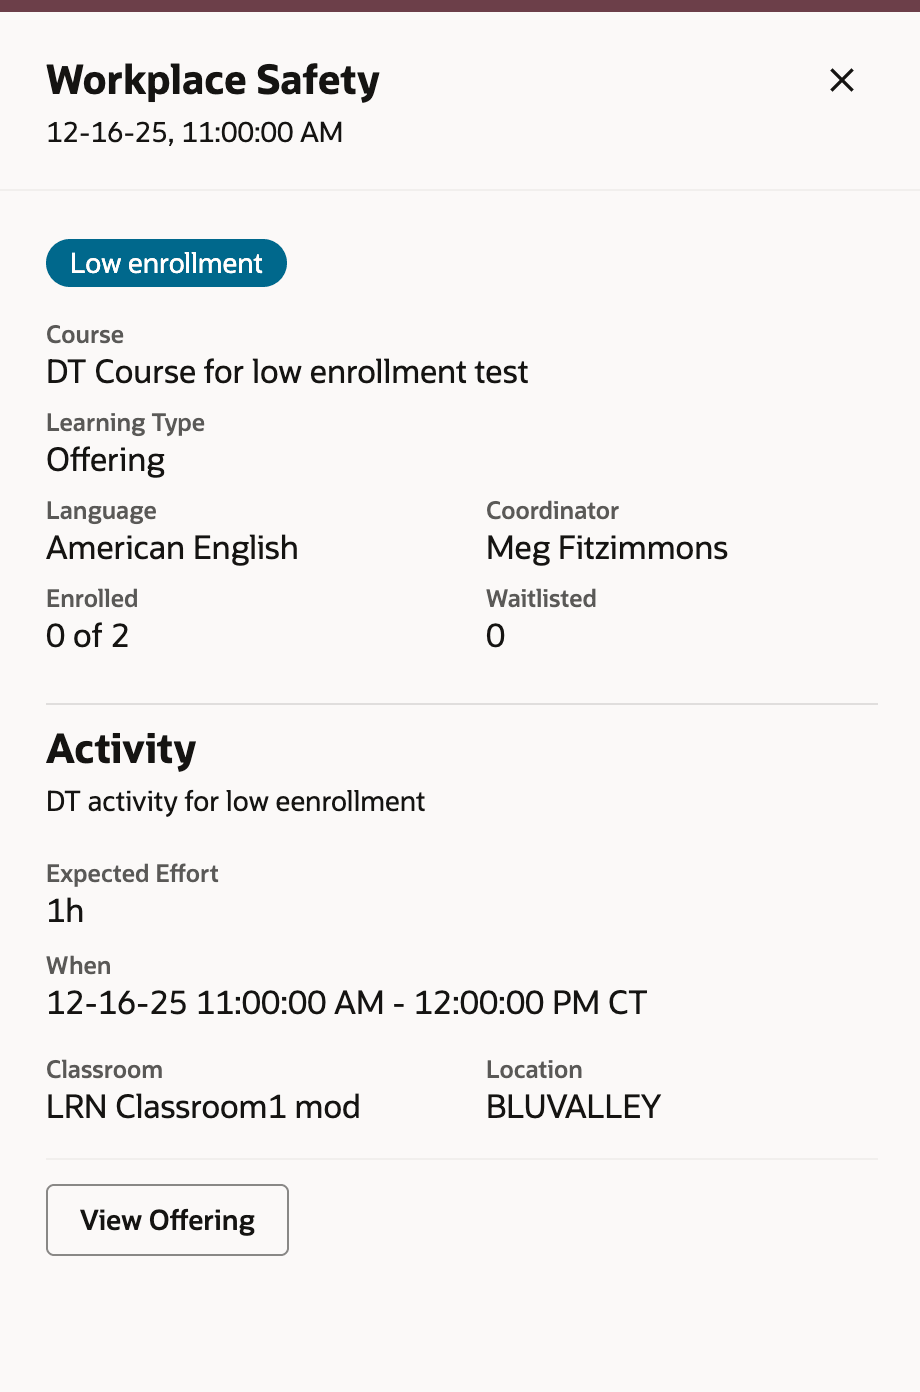Image resolution: width=920 pixels, height=1392 pixels.
Task: Click the Classroom field label
Action: point(104,1069)
